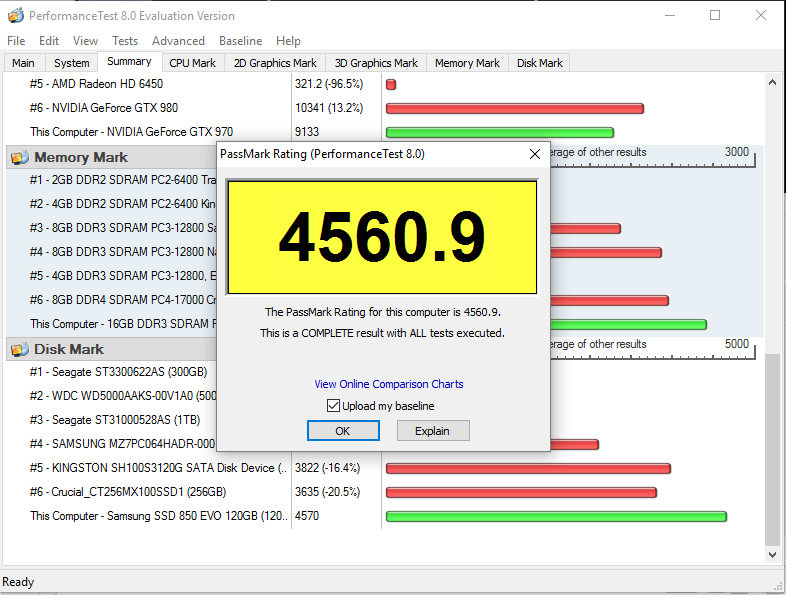Select the Disk Mark tab

pyautogui.click(x=539, y=63)
